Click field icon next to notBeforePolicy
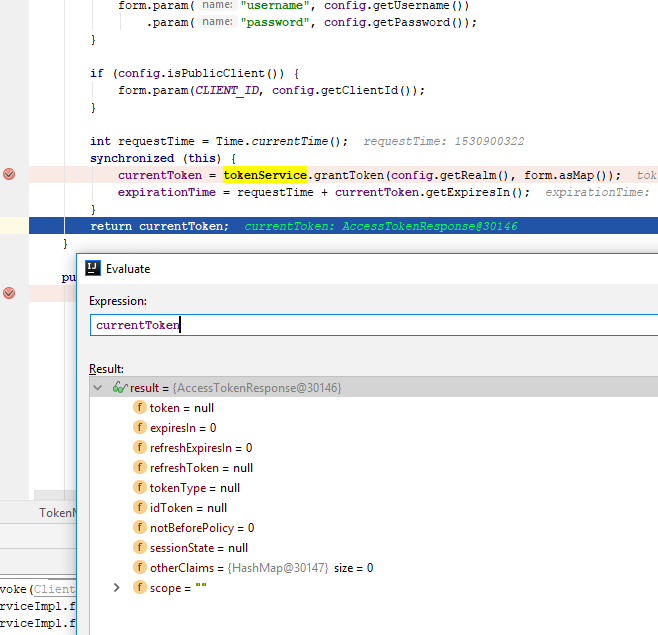Image resolution: width=658 pixels, height=635 pixels. point(140,527)
